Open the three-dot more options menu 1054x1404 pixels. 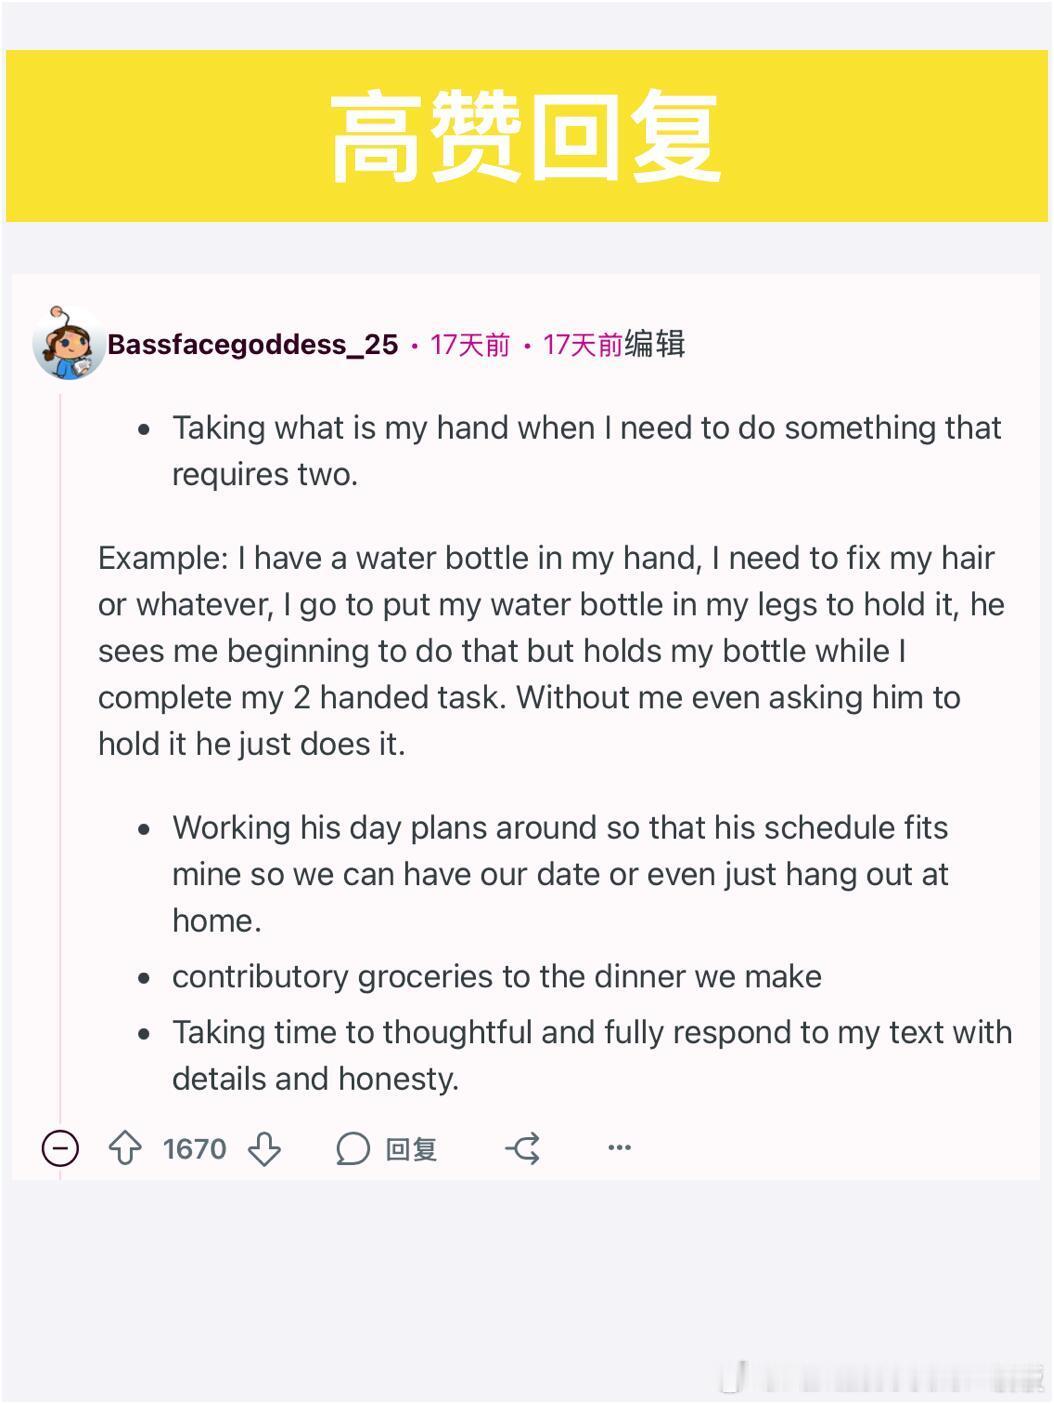click(619, 1147)
